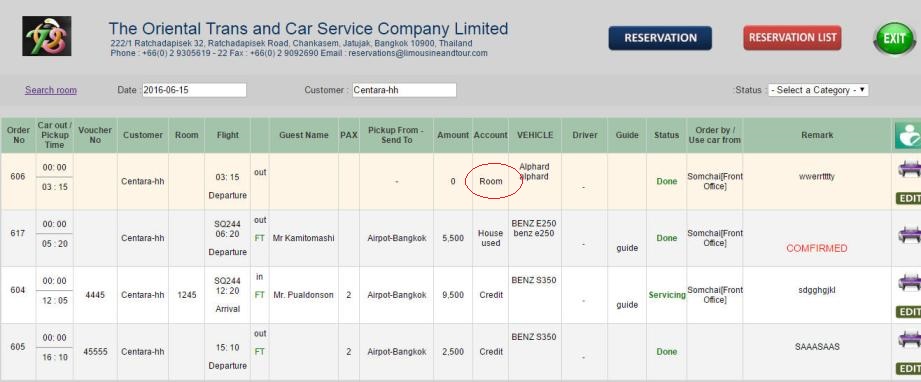Open the Status category dropdown

(818, 90)
